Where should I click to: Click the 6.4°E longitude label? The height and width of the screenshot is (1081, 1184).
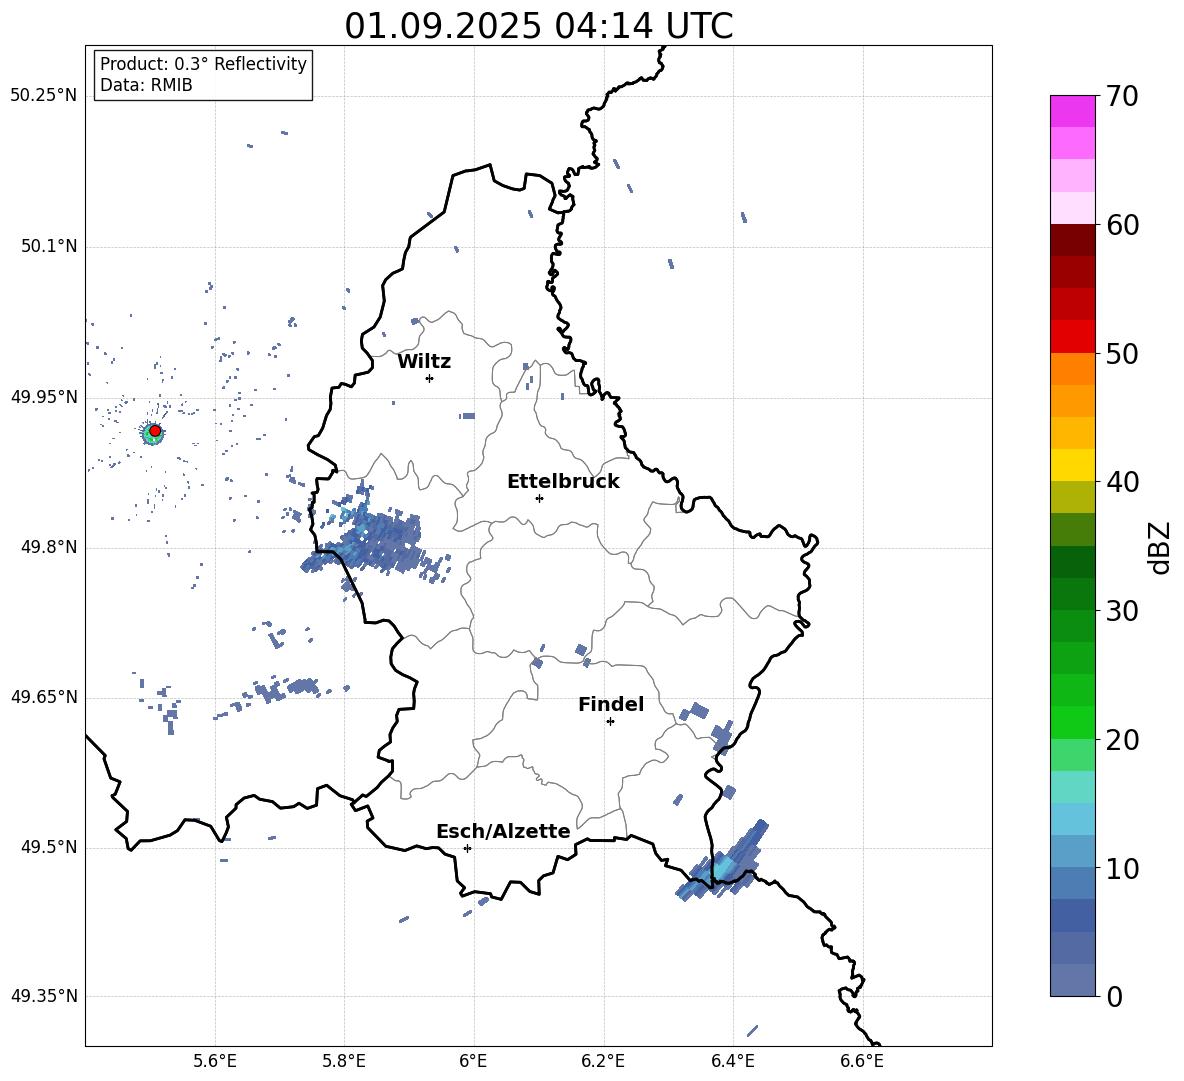pyautogui.click(x=733, y=1062)
